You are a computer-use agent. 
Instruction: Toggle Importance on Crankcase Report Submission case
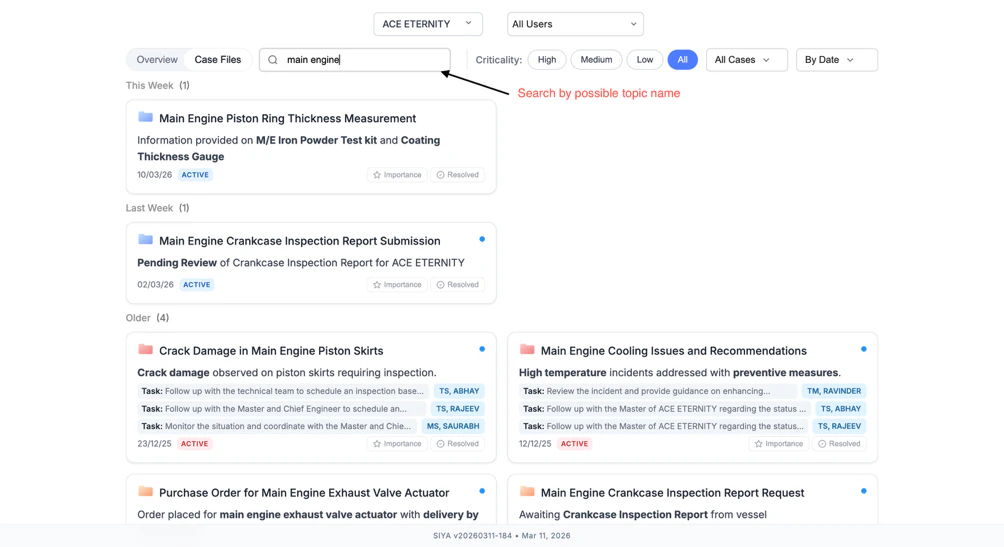tap(397, 284)
